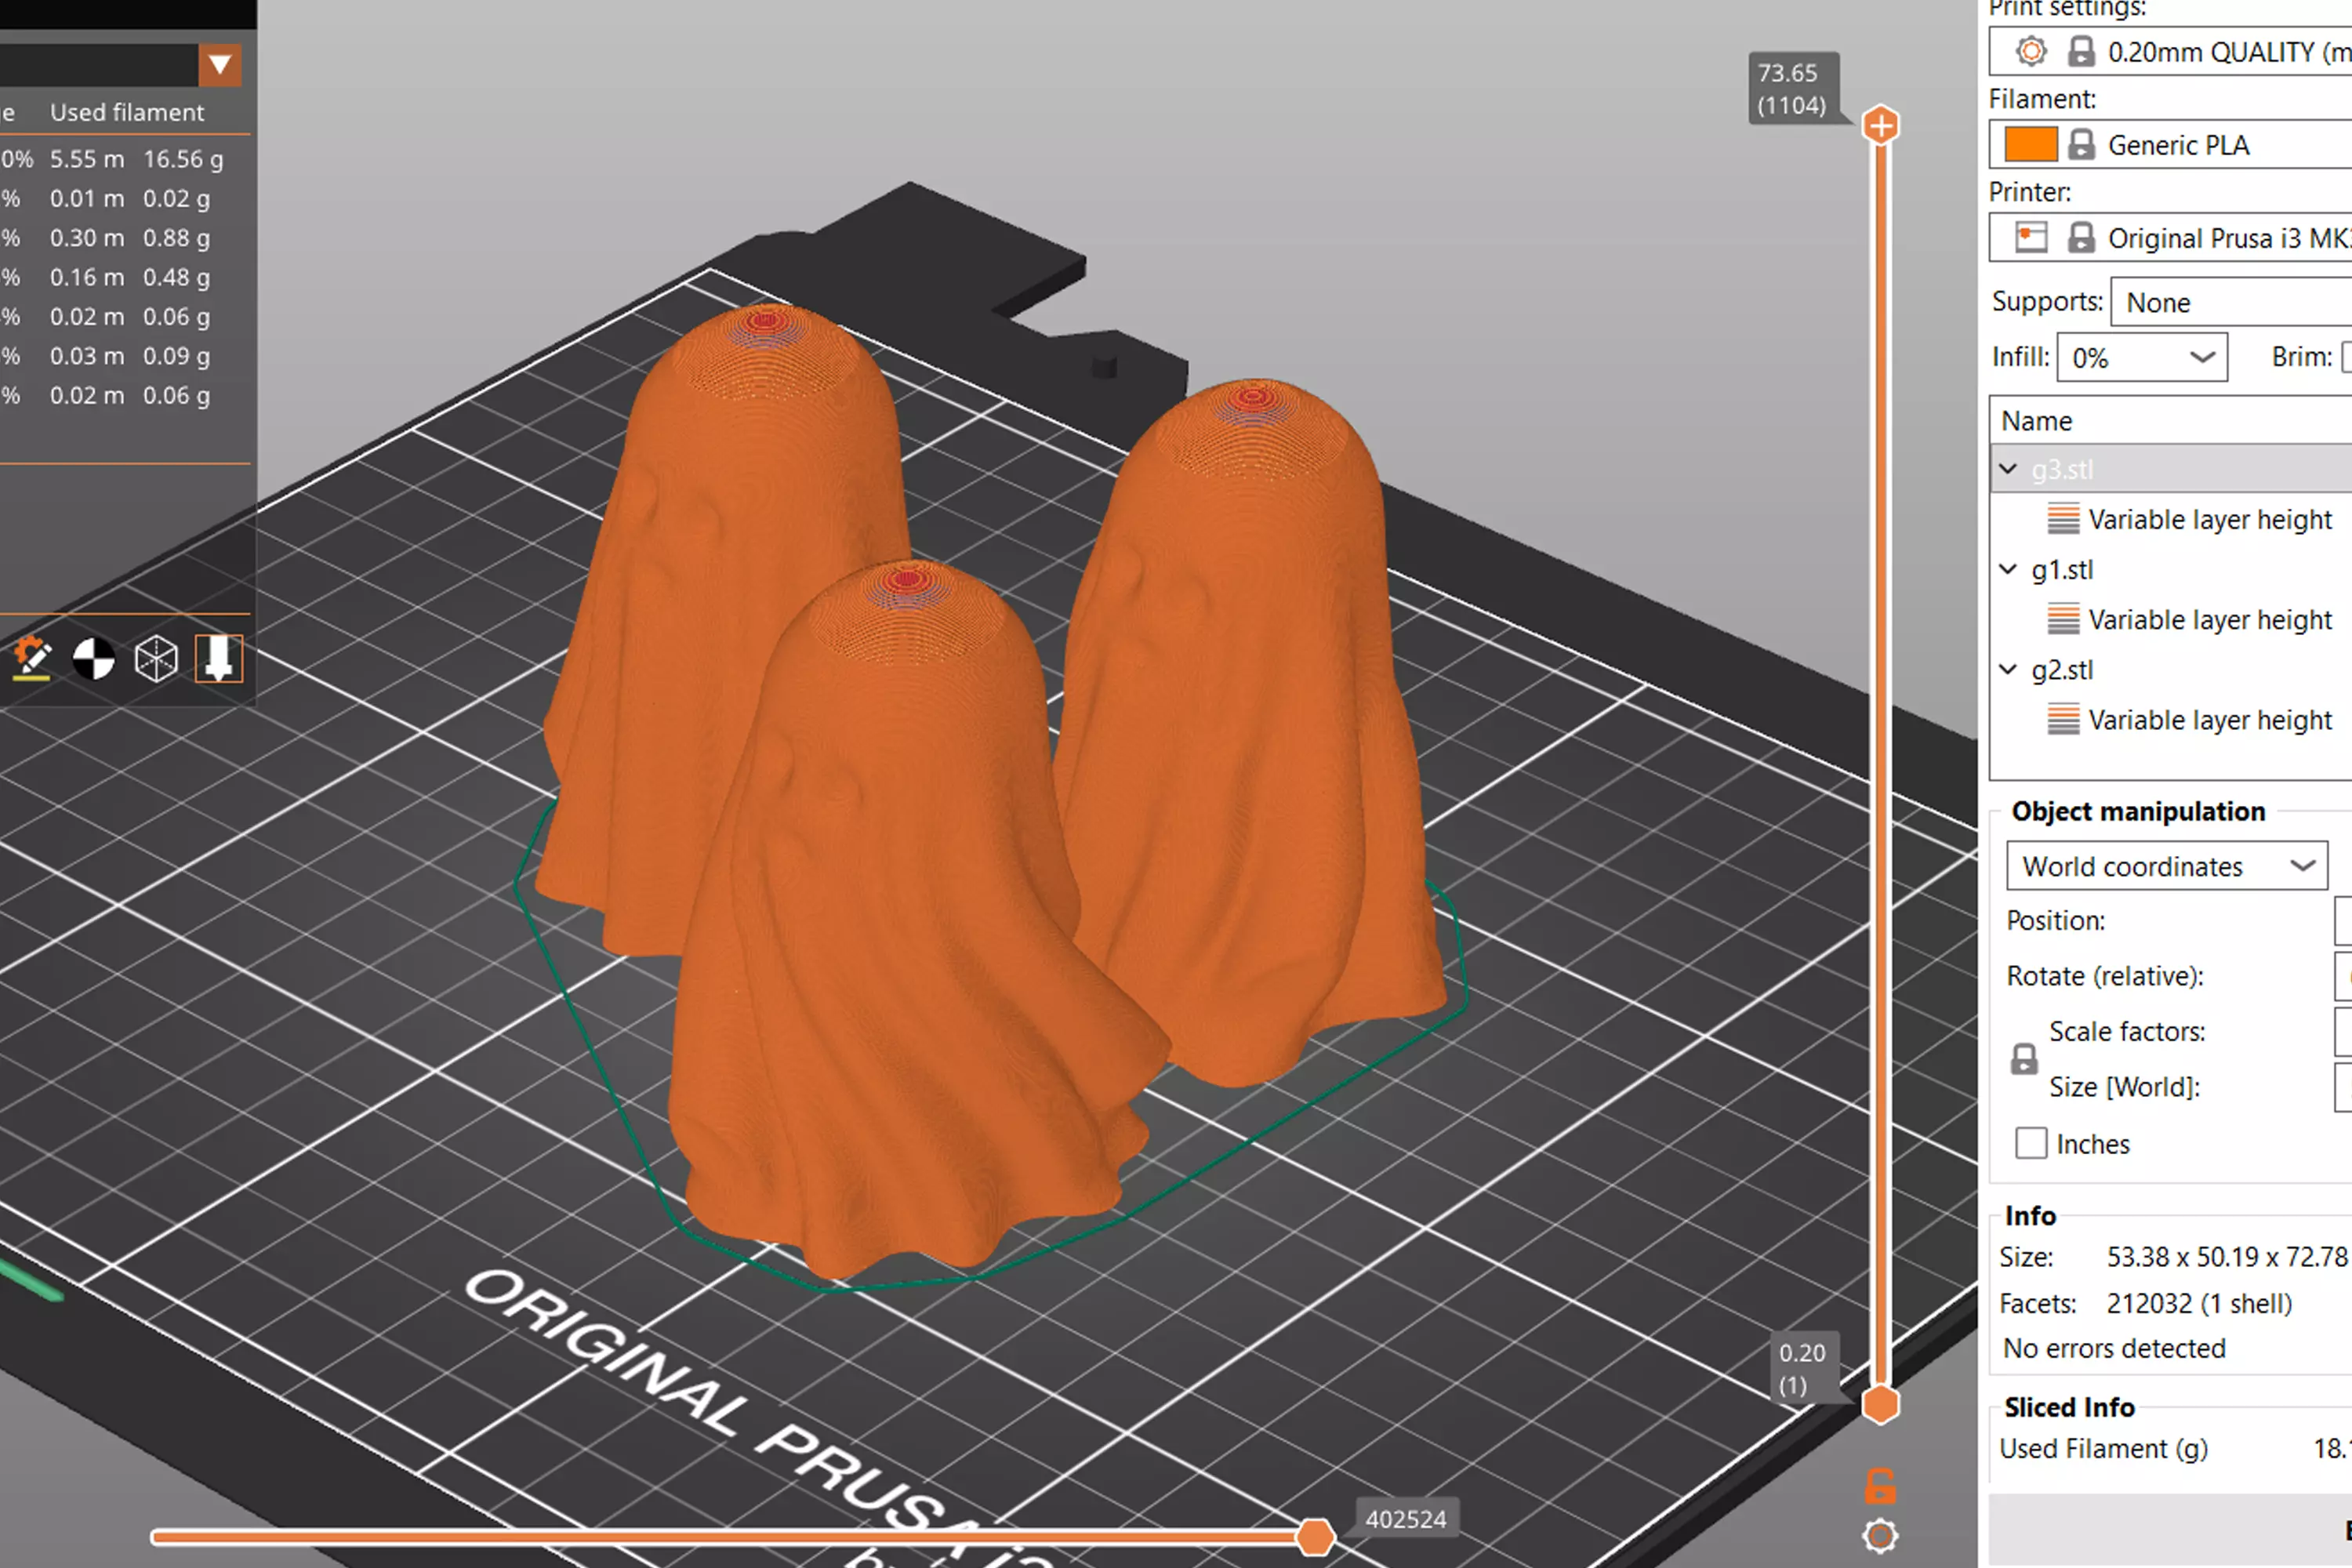Click the lock icon beside Generic PLA
Screen dimensions: 2352x1568
coord(2081,145)
